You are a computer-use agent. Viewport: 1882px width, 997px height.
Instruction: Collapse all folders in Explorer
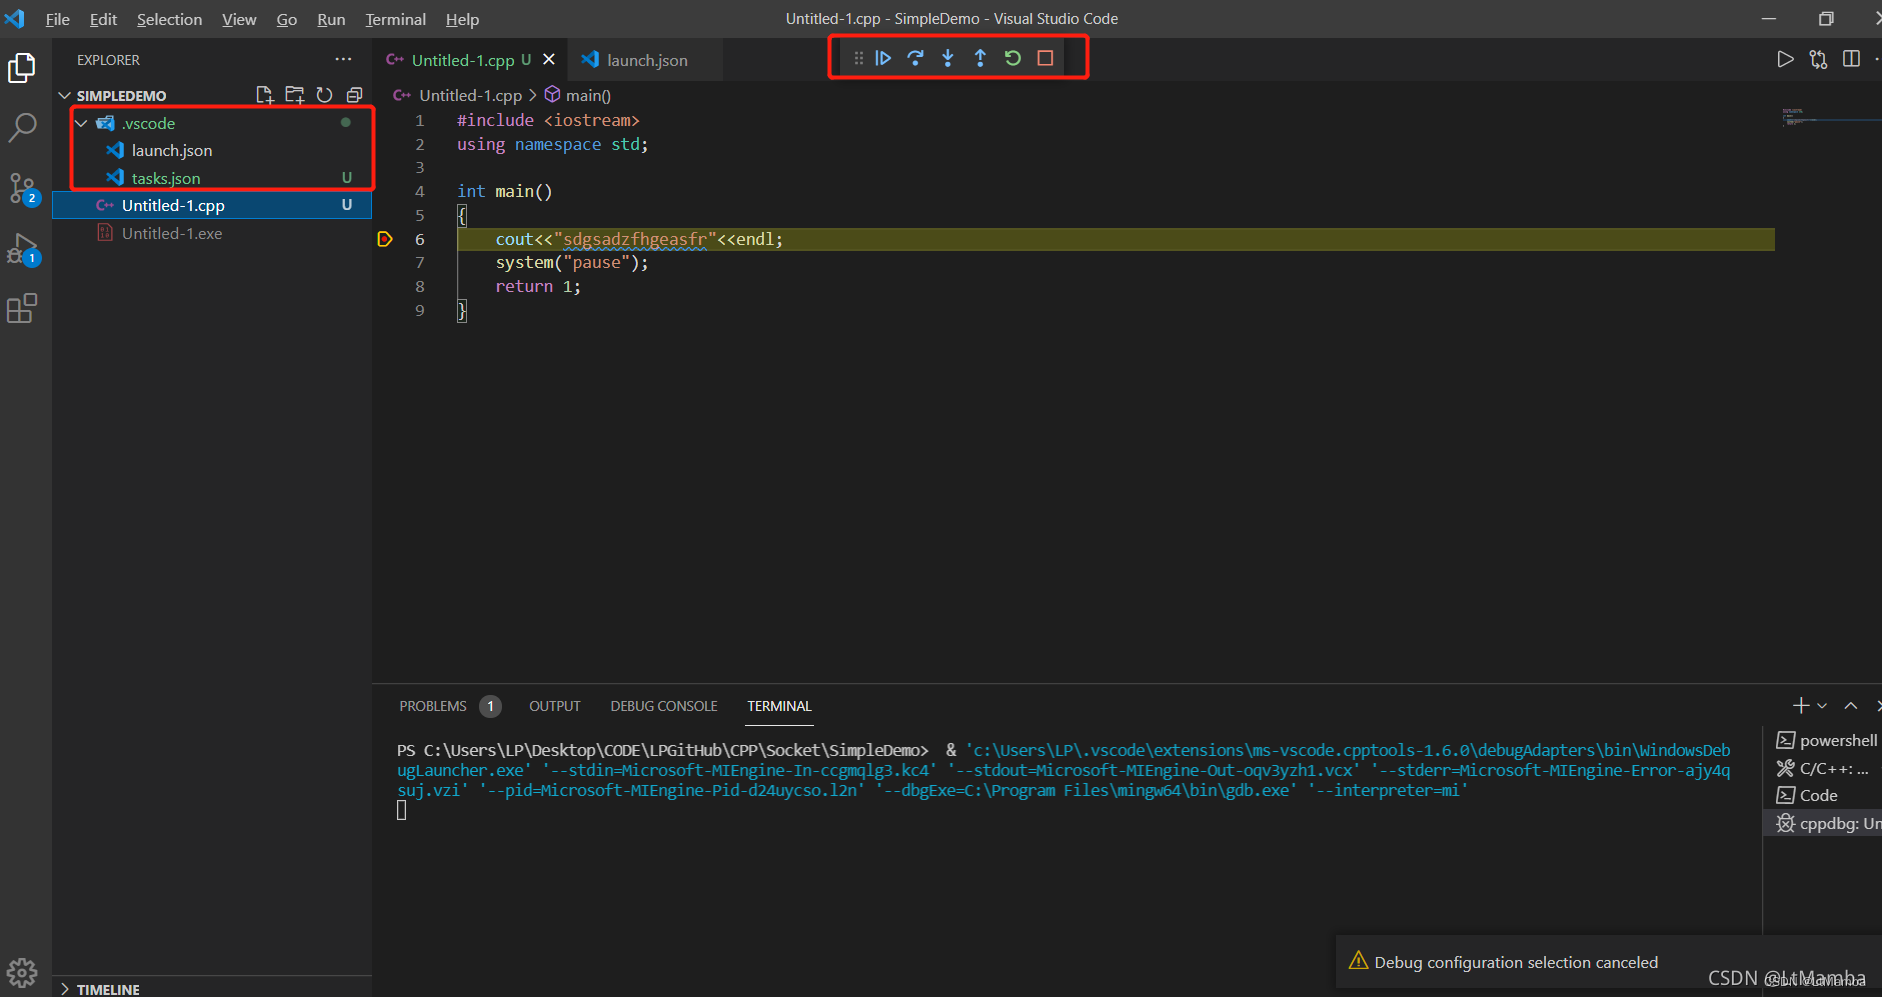[354, 95]
